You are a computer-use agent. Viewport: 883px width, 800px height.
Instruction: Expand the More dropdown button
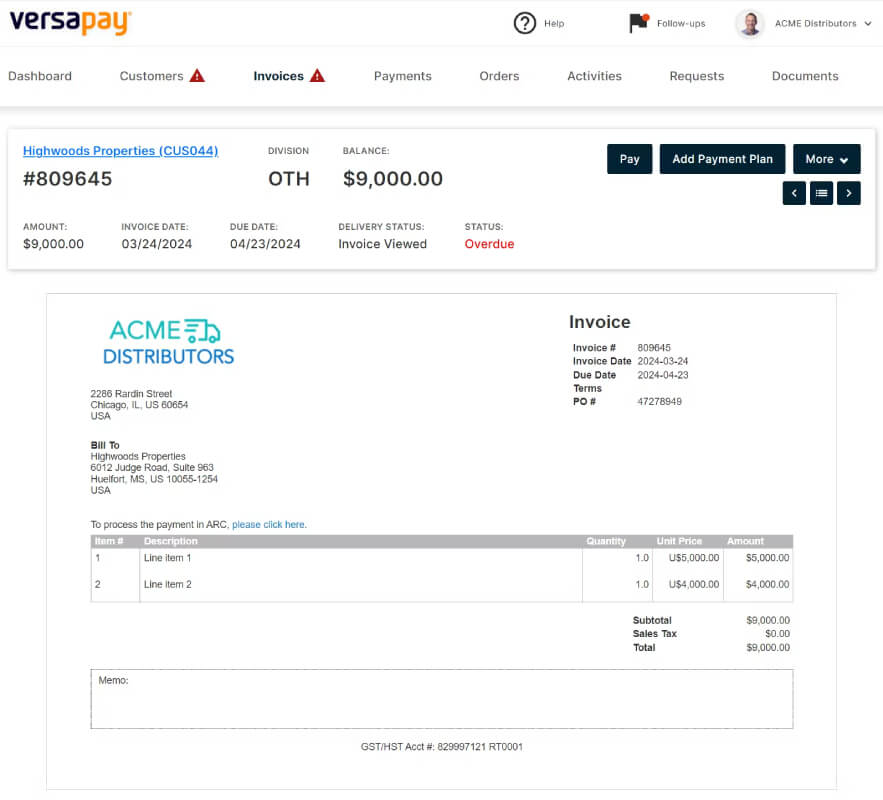tap(827, 159)
